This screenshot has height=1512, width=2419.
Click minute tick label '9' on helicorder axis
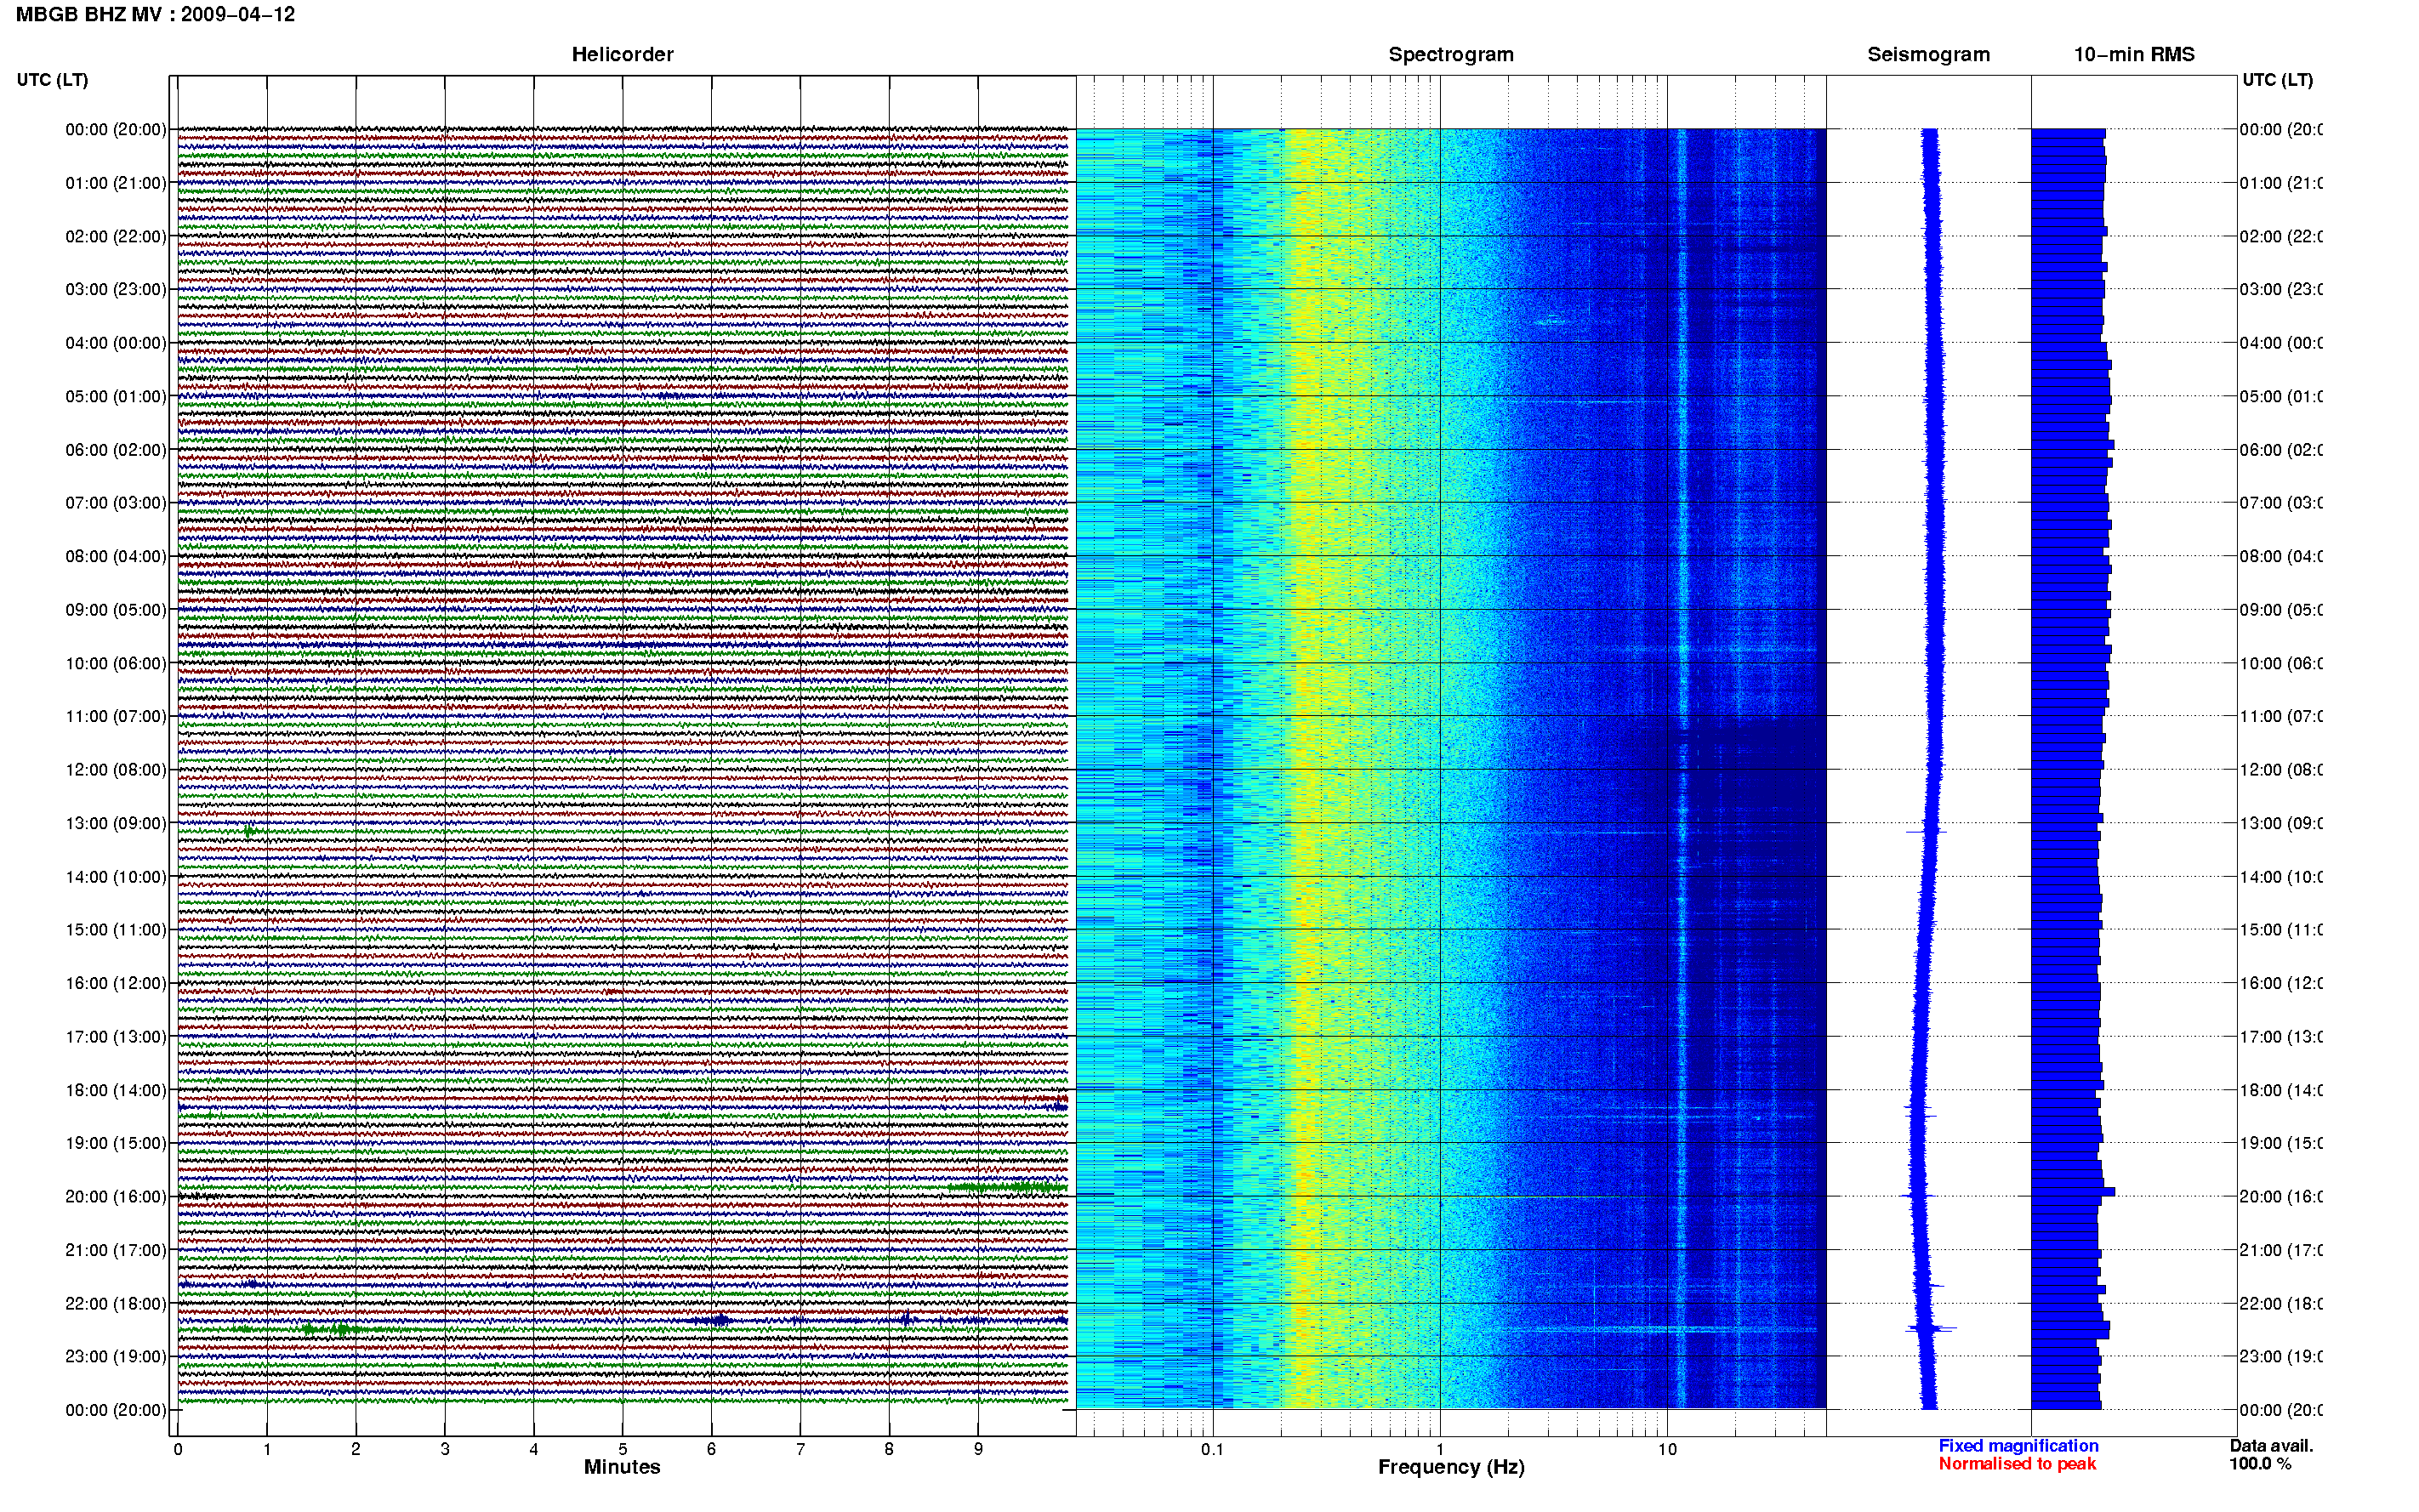point(978,1449)
